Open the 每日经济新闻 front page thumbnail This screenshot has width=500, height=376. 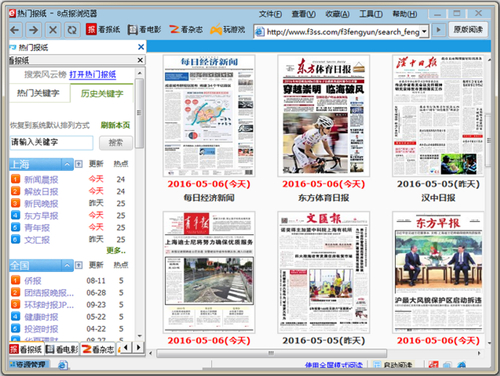coord(209,116)
